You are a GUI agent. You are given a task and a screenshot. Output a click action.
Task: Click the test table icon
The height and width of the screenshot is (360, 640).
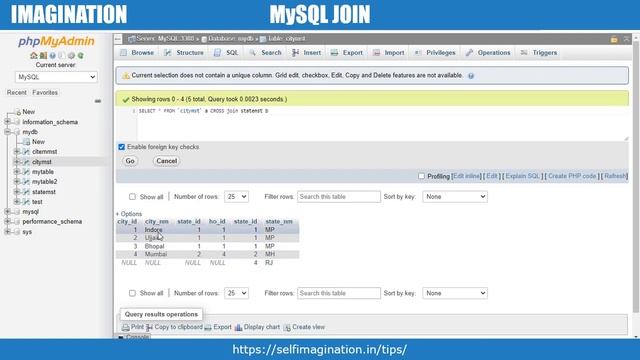point(26,202)
